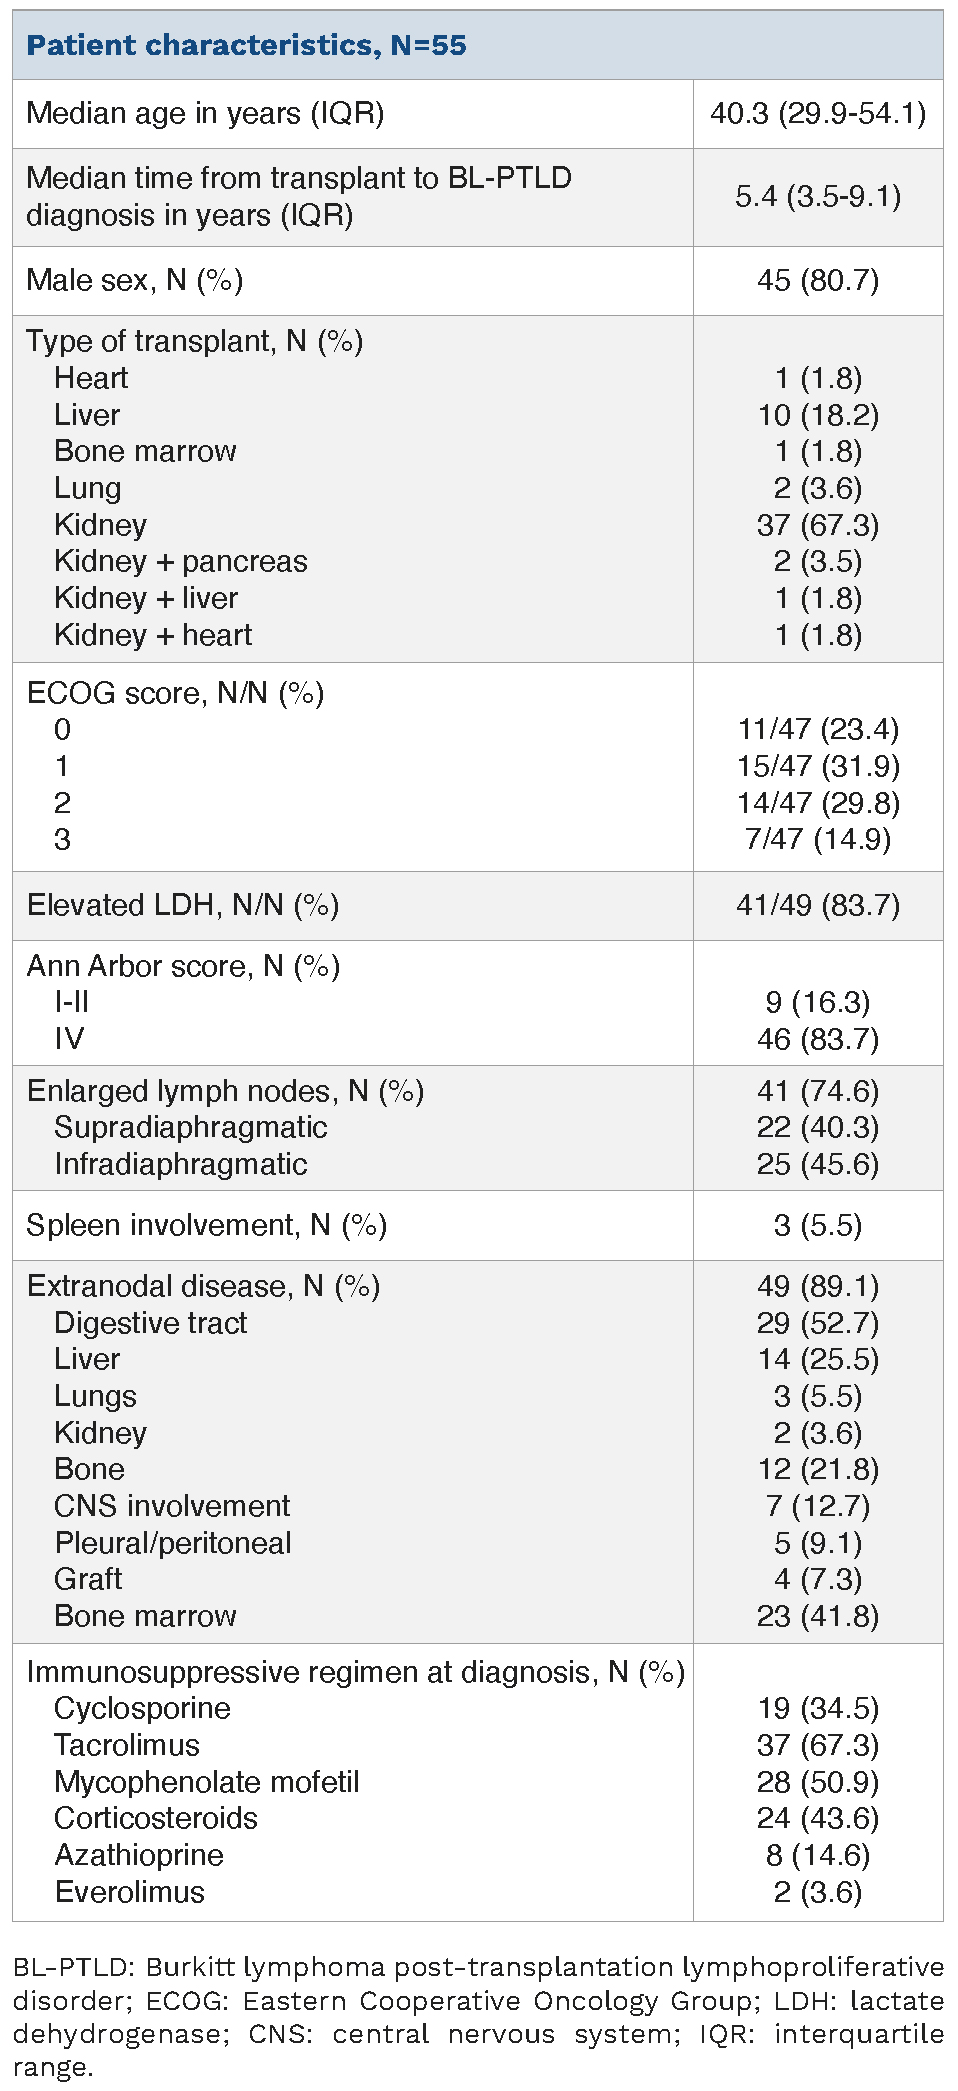The height and width of the screenshot is (2091, 958).
Task: Click the "ECOG score, N/N (%)" heading
Action: click(x=175, y=693)
